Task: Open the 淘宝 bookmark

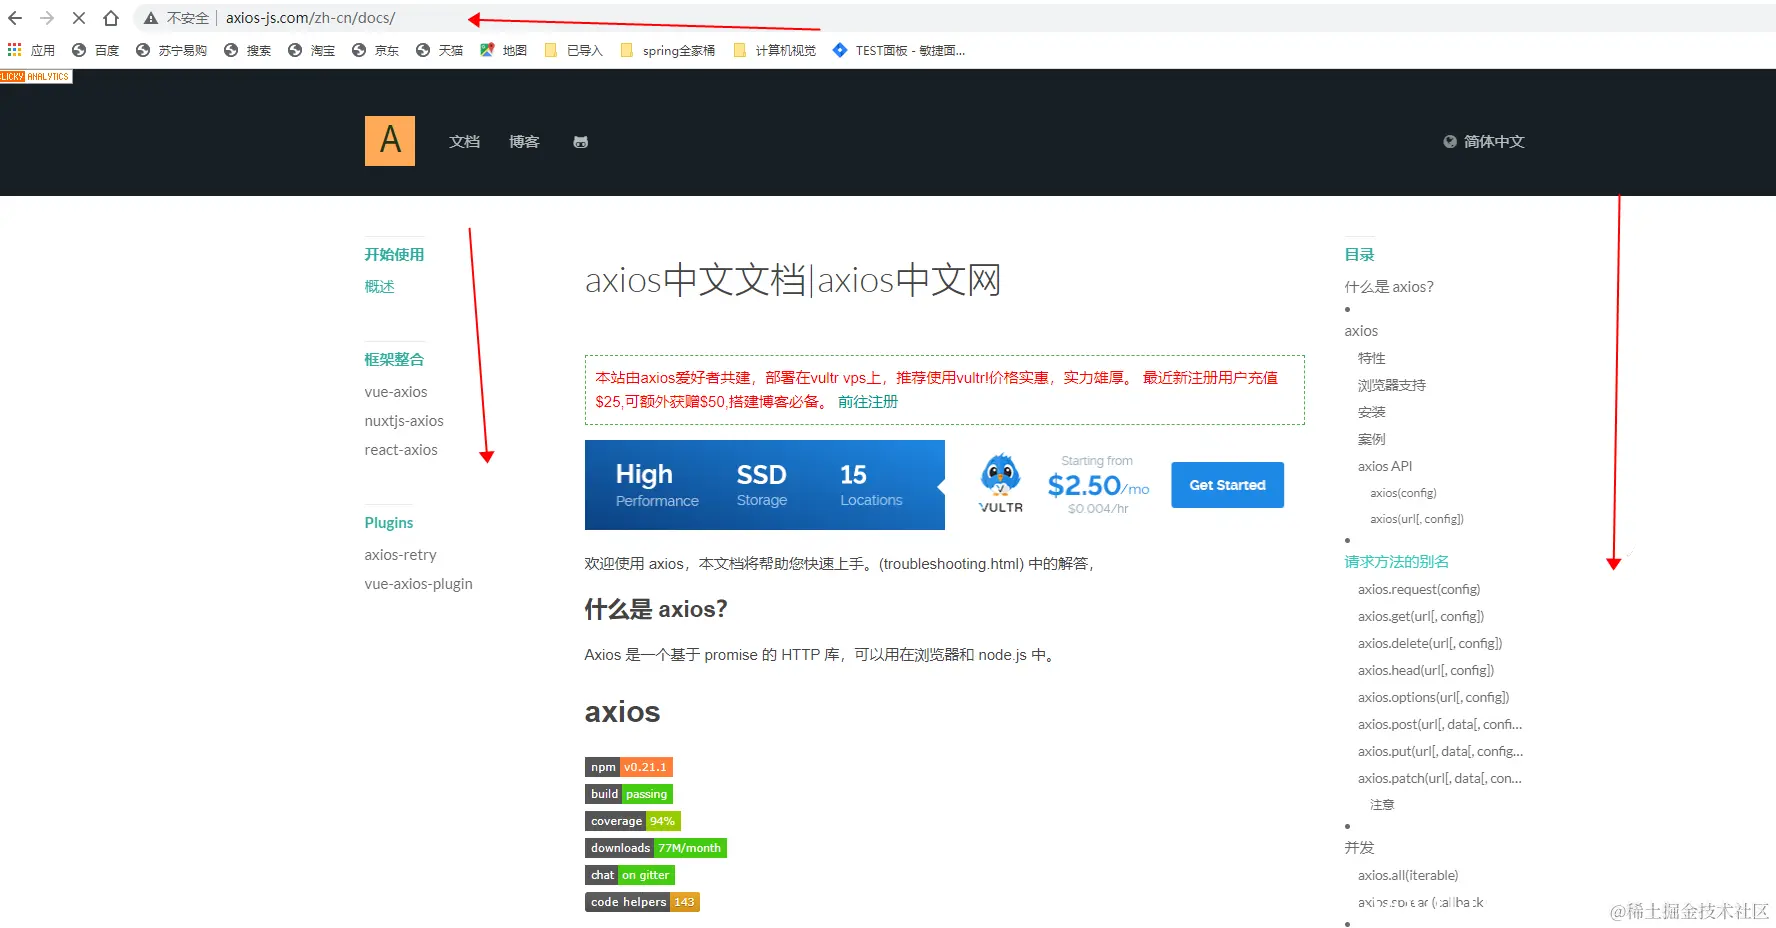Action: (x=311, y=50)
